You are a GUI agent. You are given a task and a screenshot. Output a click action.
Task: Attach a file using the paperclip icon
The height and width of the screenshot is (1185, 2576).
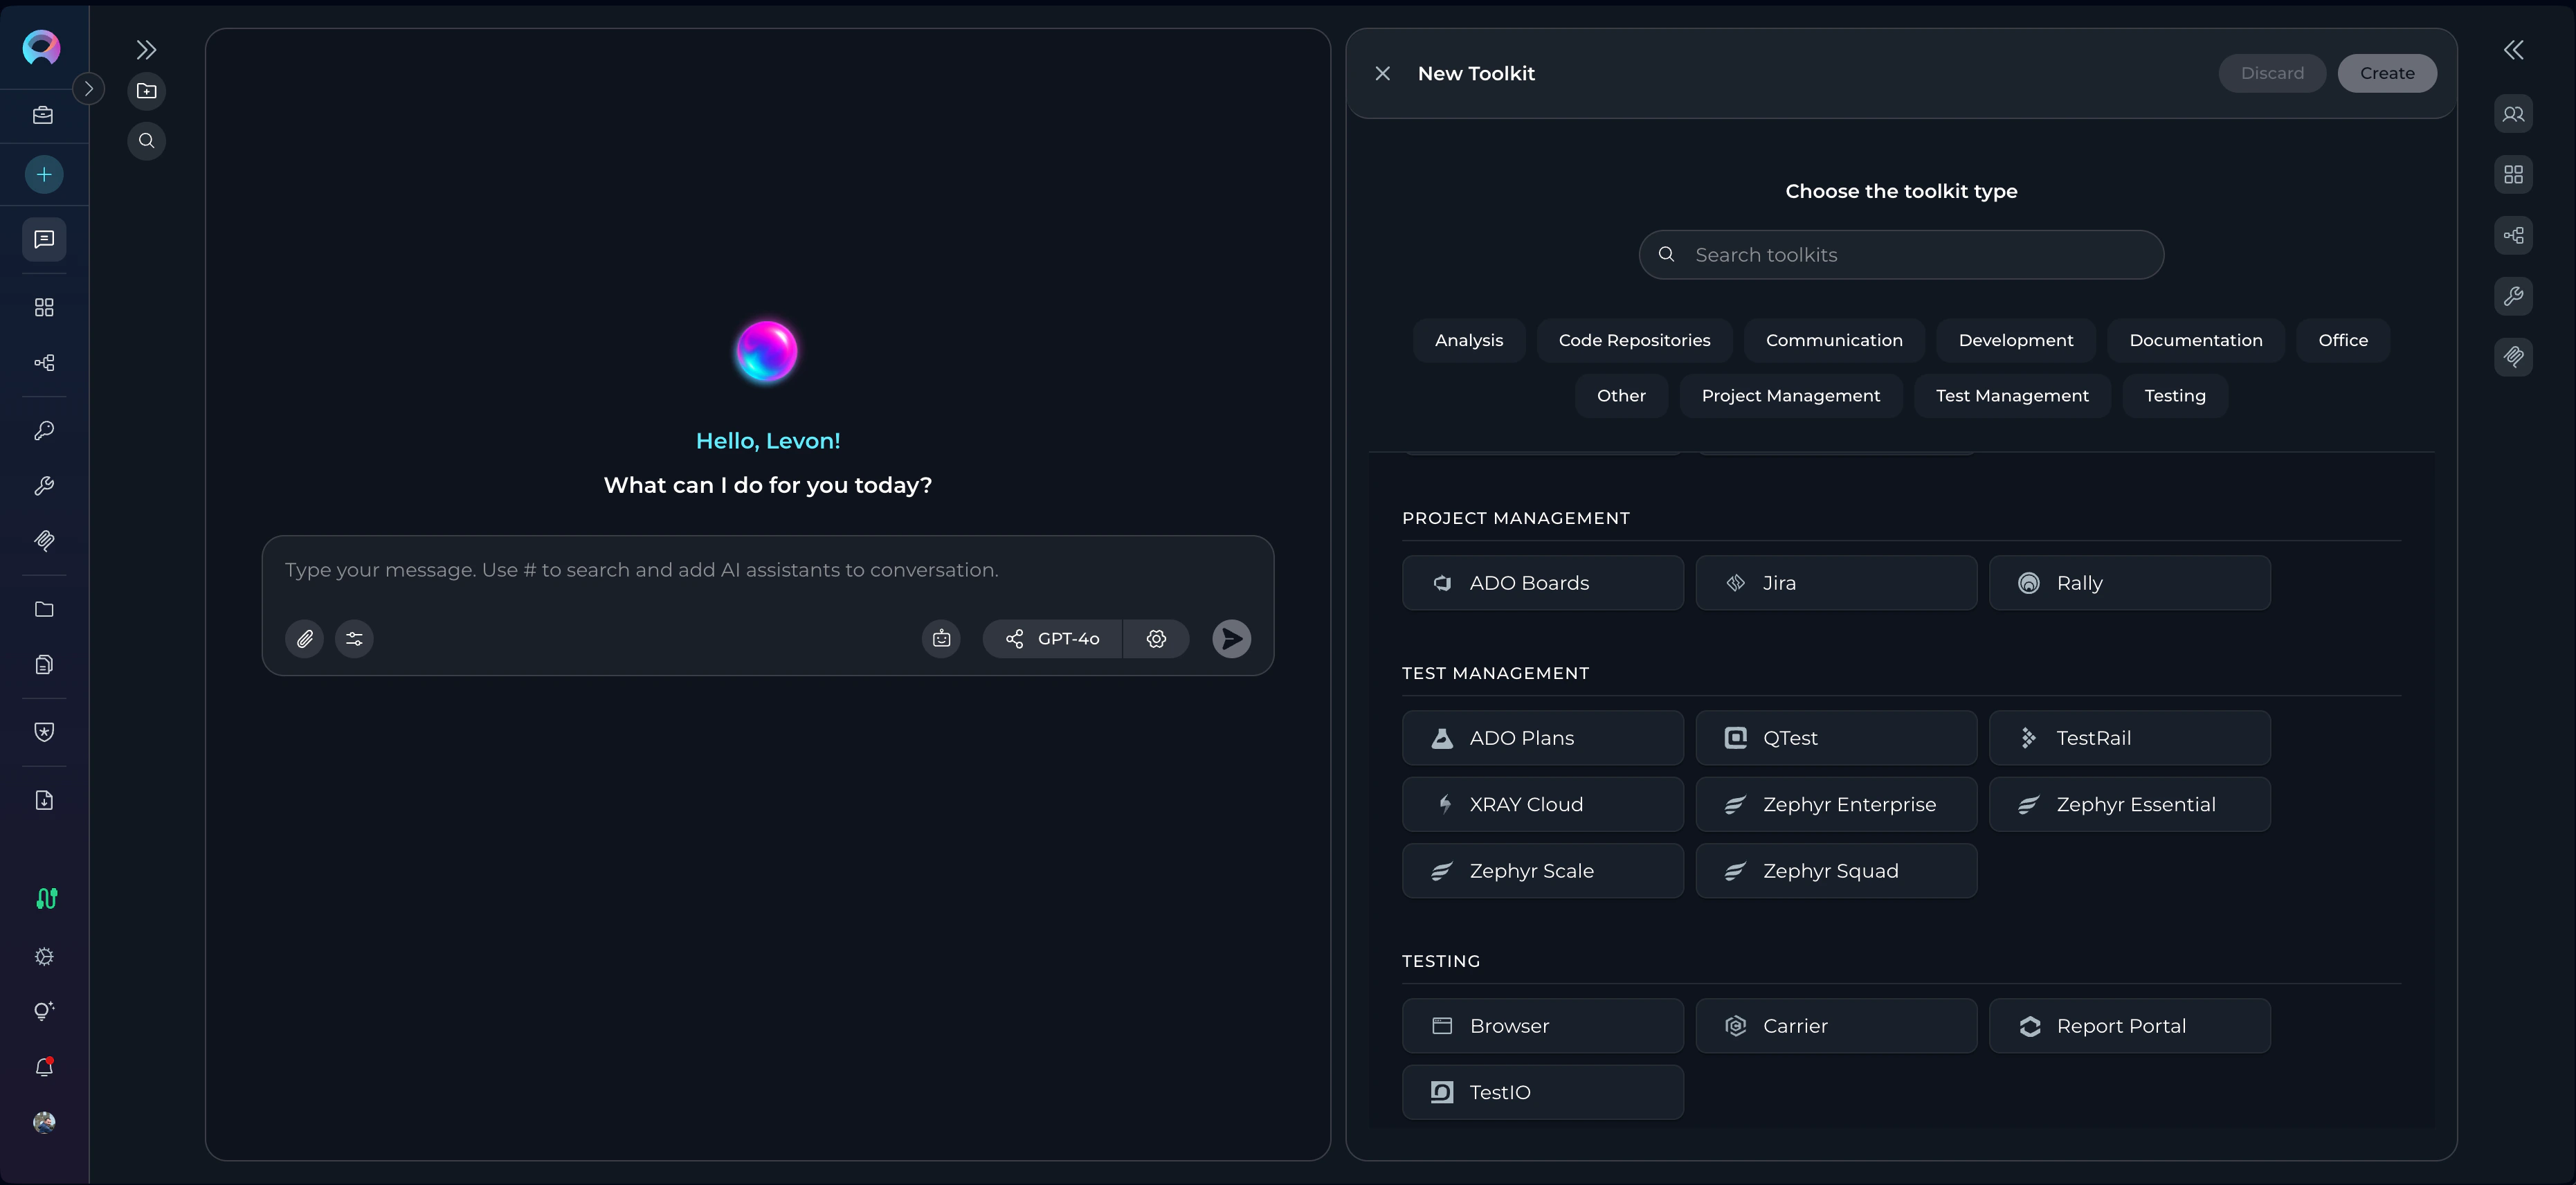pos(305,639)
